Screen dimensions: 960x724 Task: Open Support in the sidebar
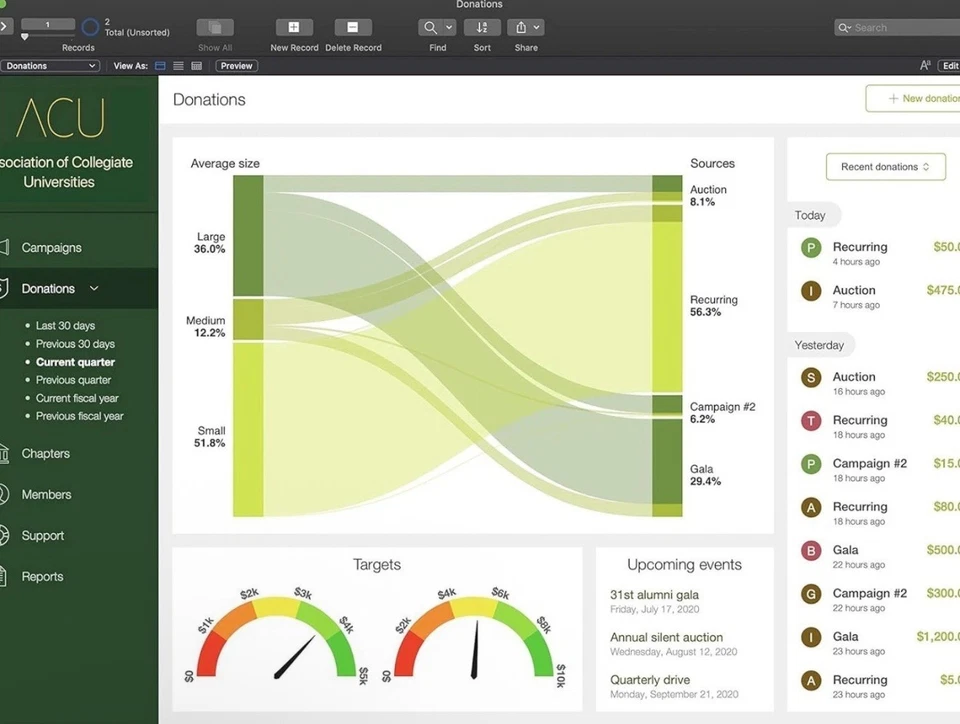(42, 536)
